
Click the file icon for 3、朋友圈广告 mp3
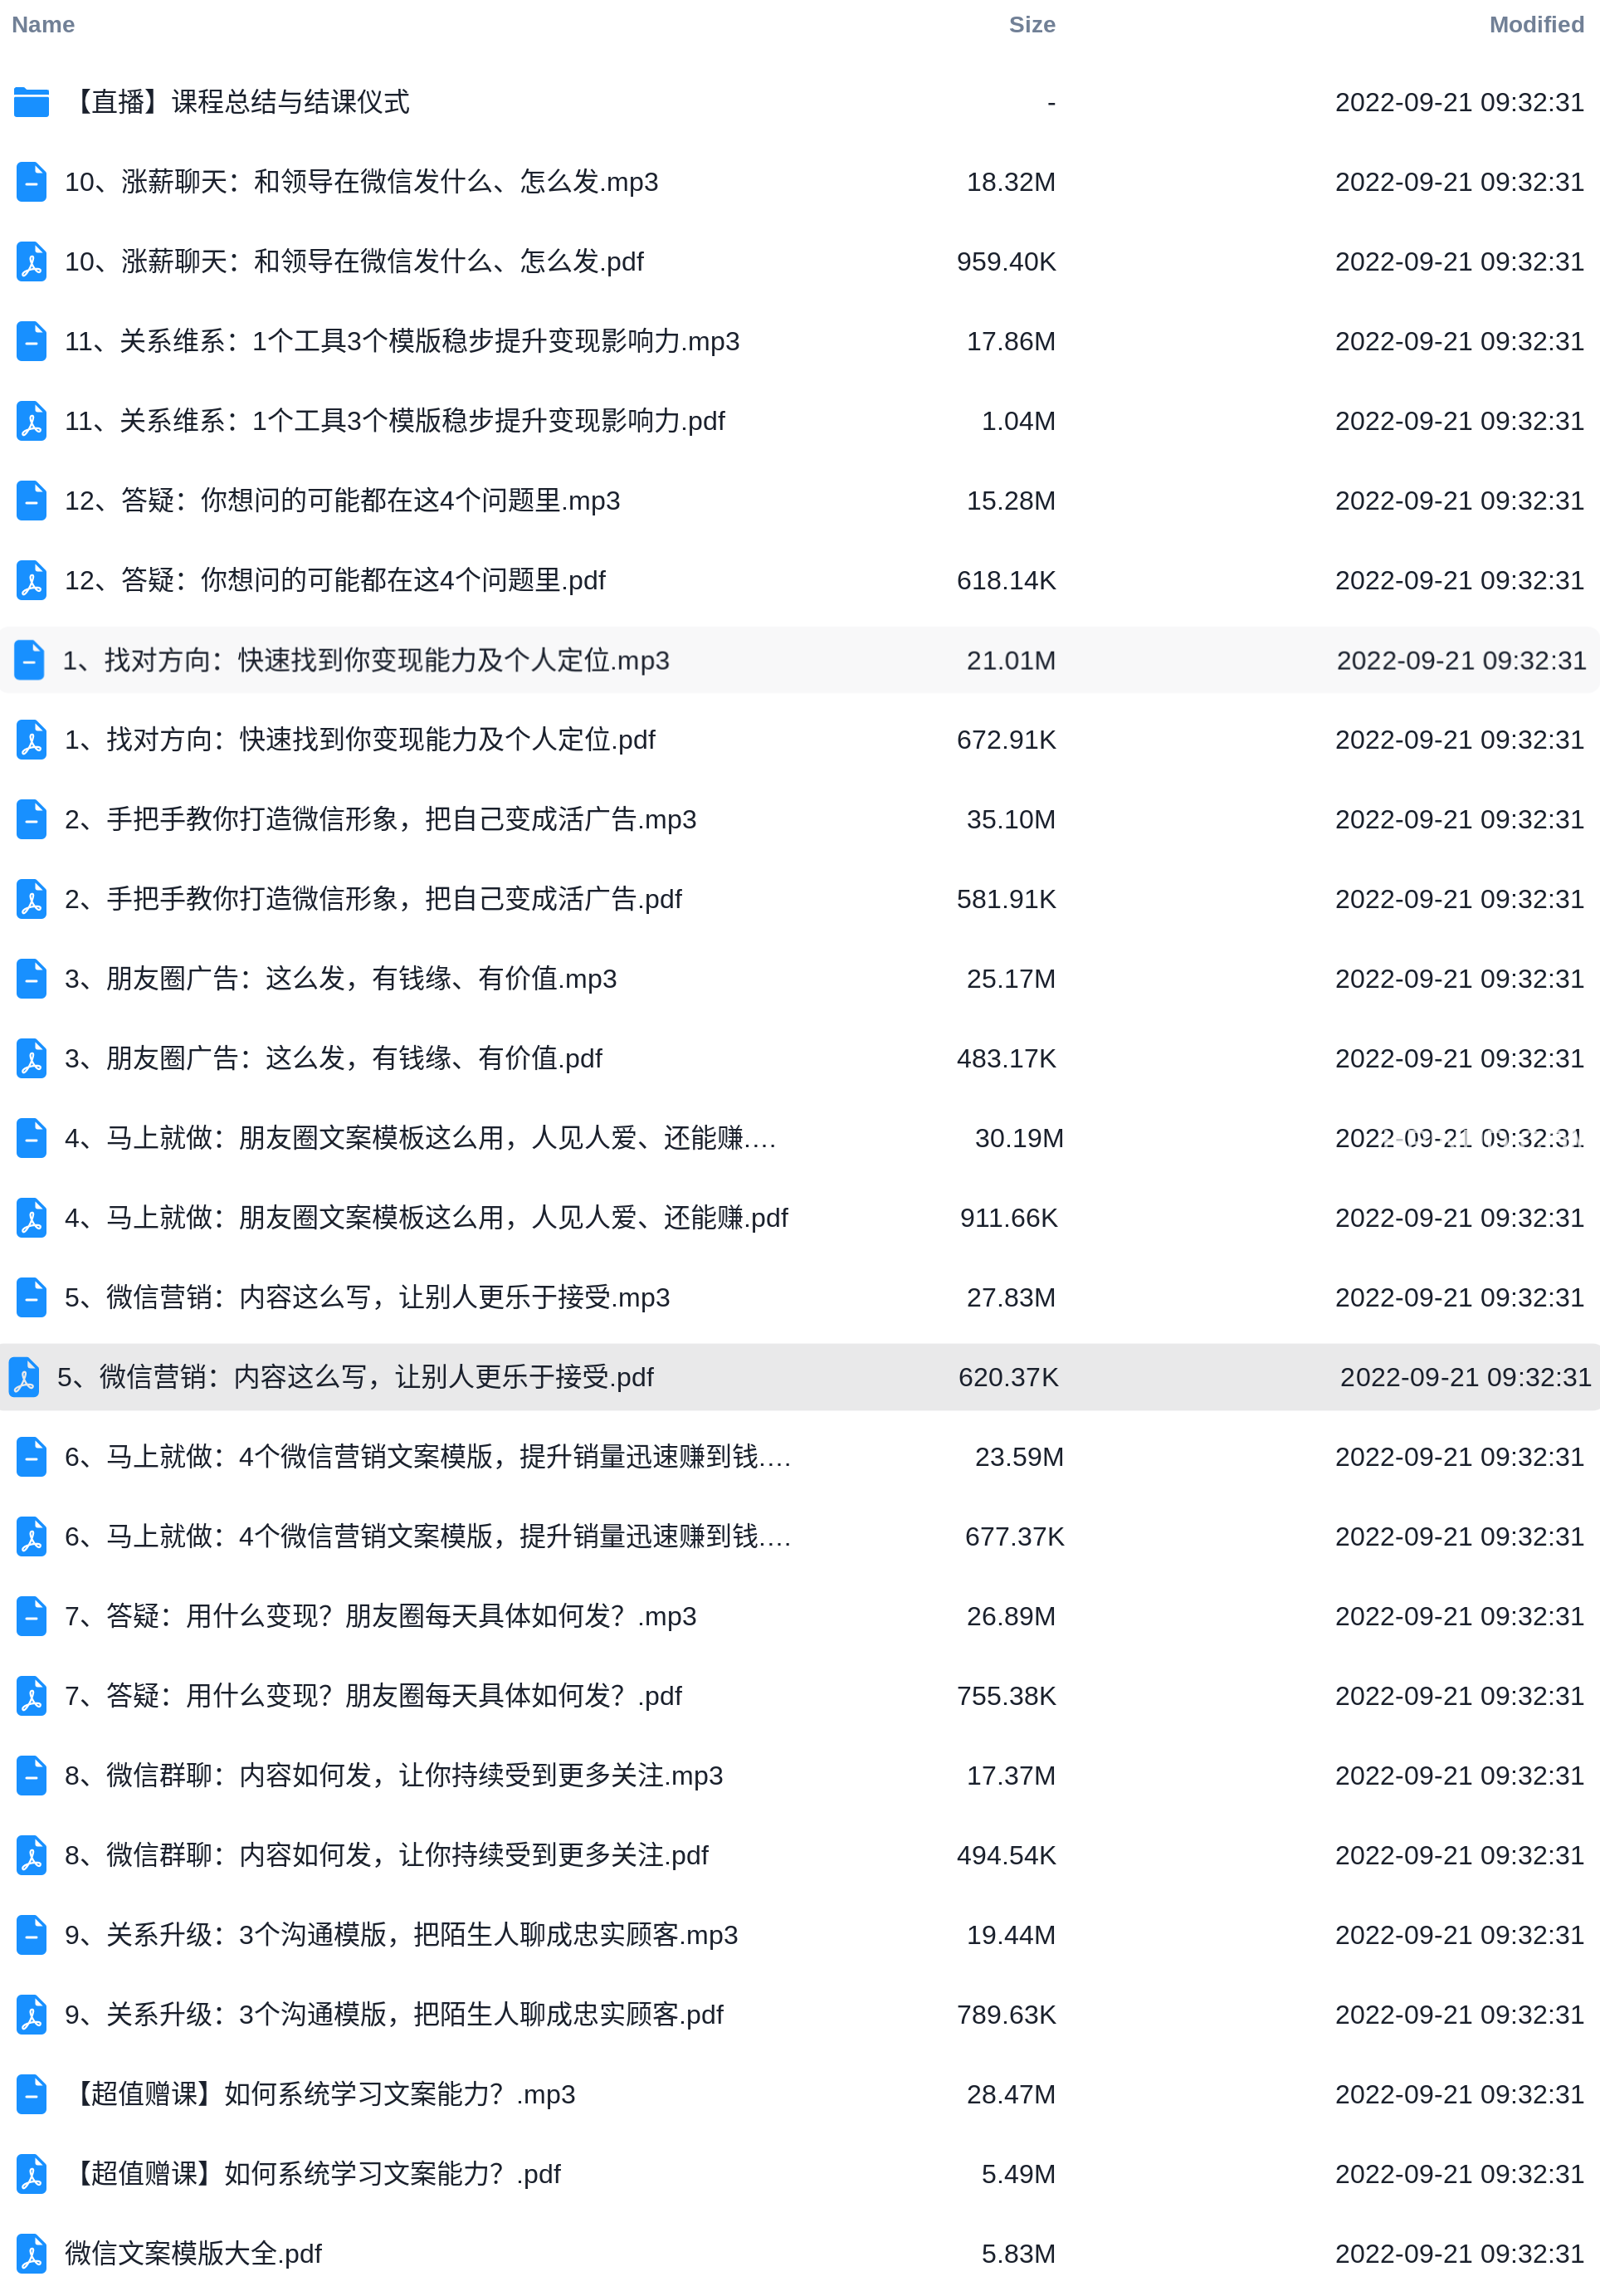click(x=32, y=979)
